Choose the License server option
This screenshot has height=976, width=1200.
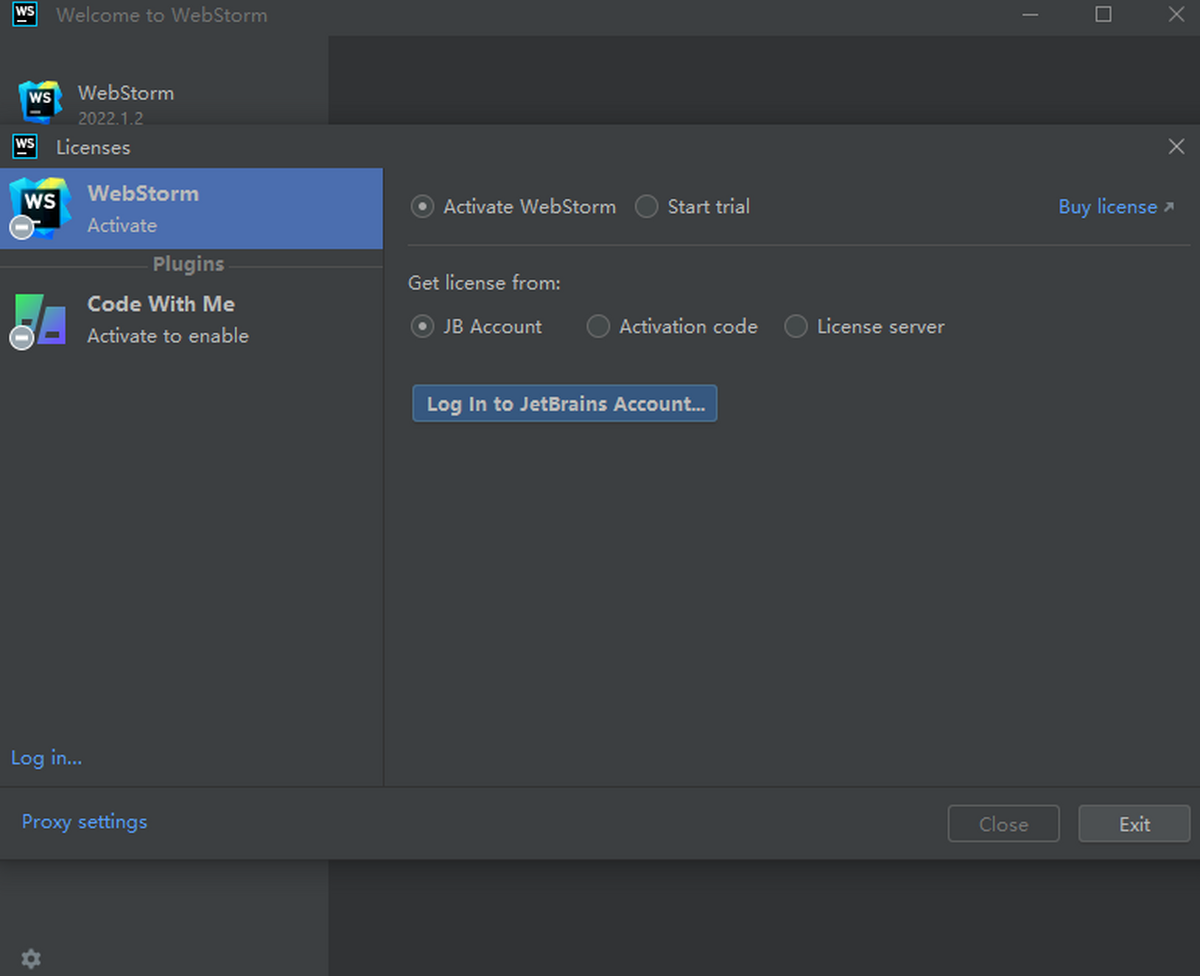coord(796,327)
